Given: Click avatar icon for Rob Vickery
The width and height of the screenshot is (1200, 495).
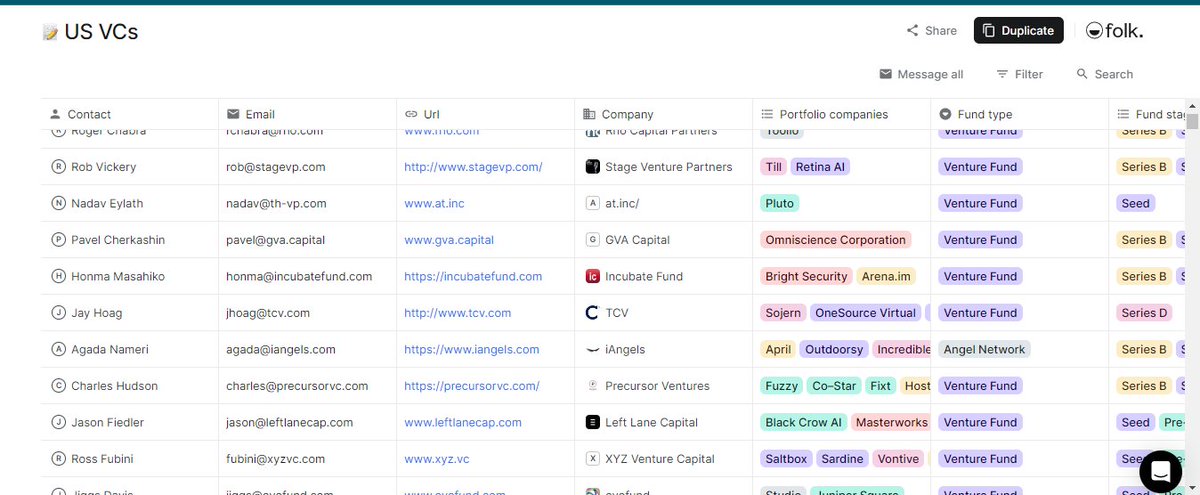Looking at the screenshot, I should coord(57,167).
